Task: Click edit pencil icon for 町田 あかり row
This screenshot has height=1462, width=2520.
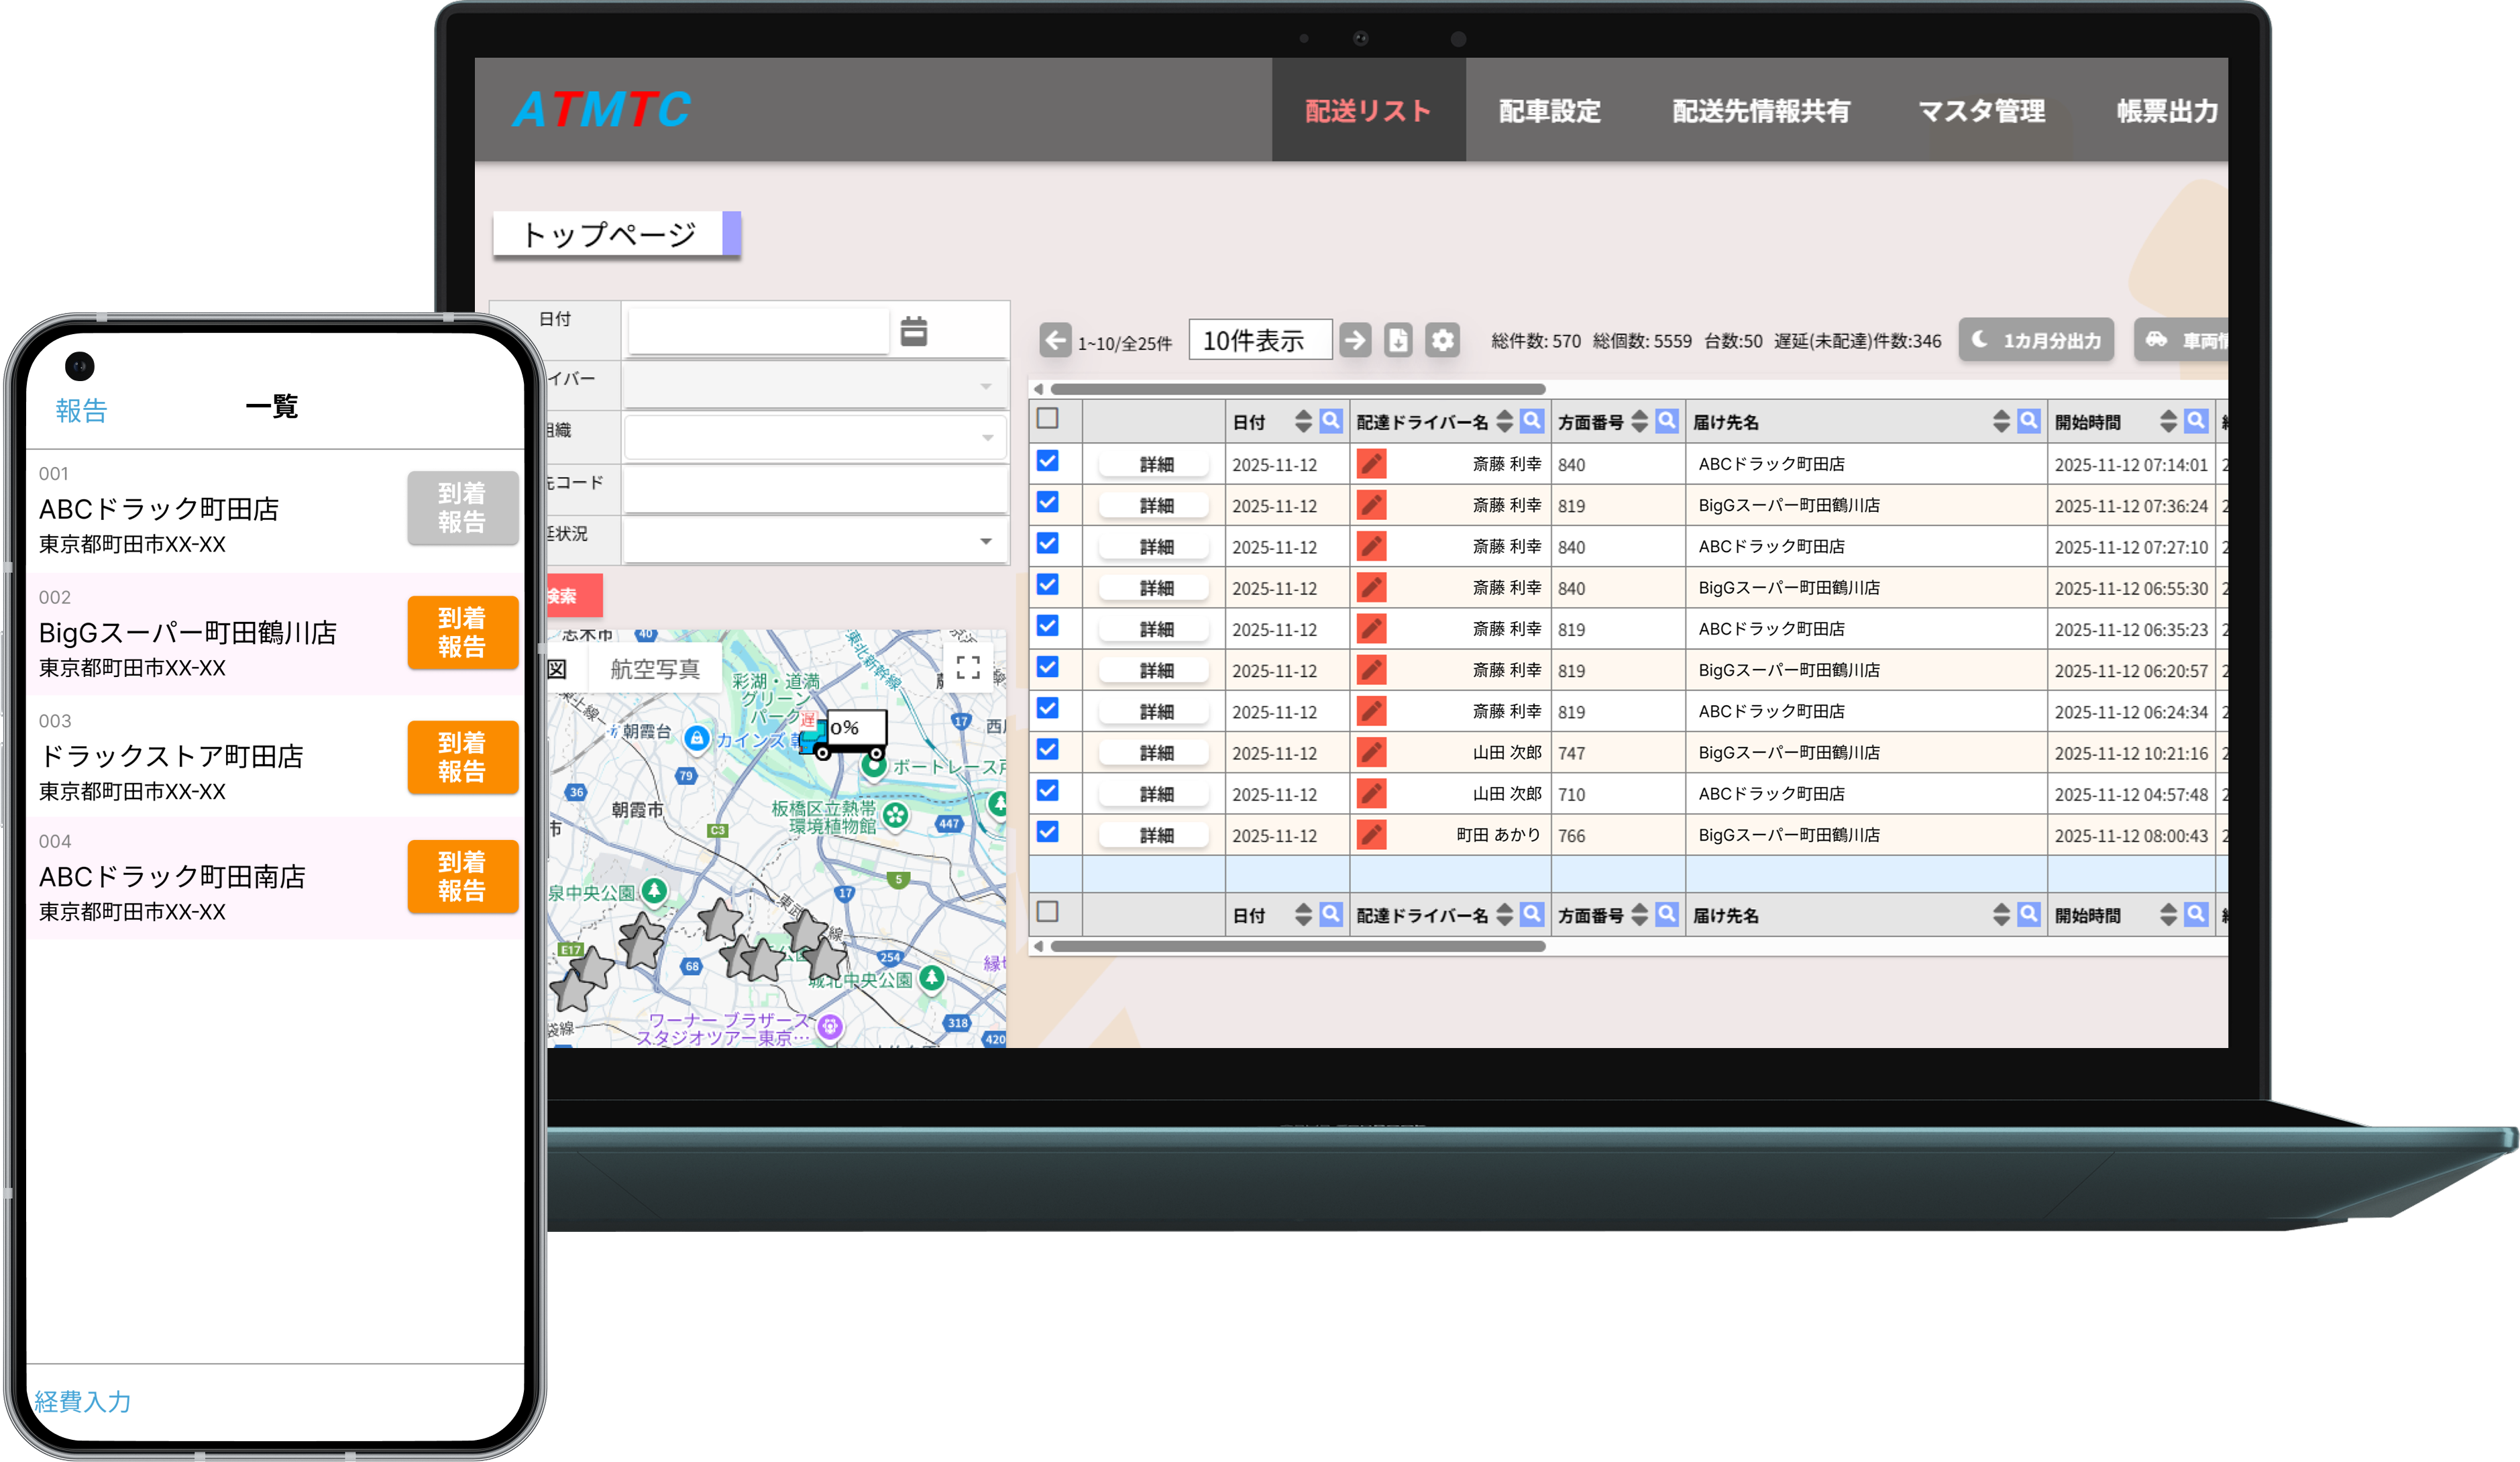Action: [x=1371, y=835]
